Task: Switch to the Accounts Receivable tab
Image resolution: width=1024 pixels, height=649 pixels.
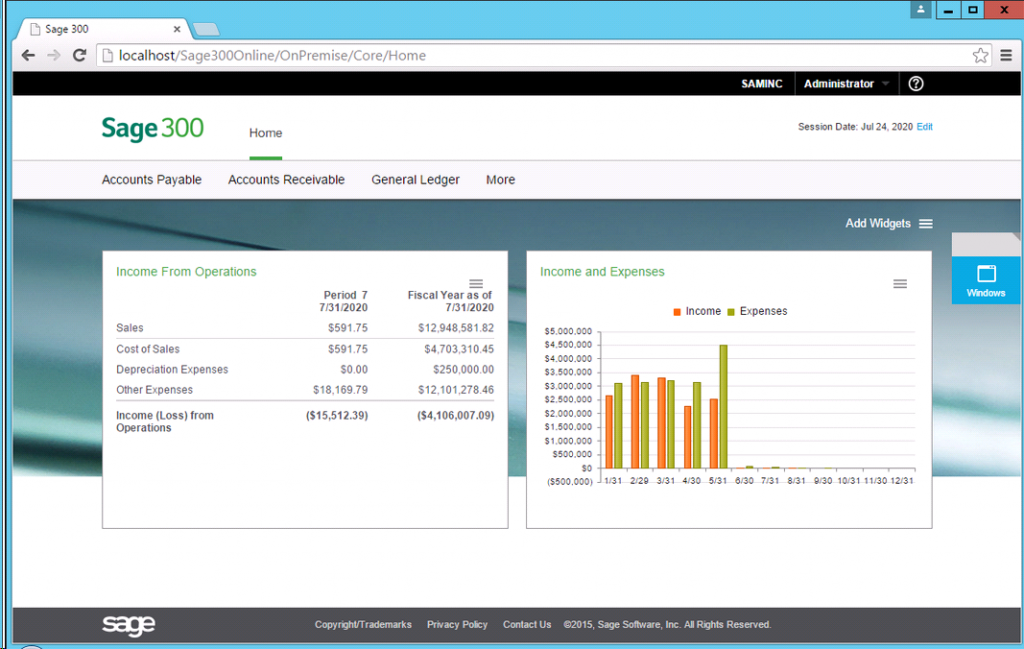Action: 286,180
